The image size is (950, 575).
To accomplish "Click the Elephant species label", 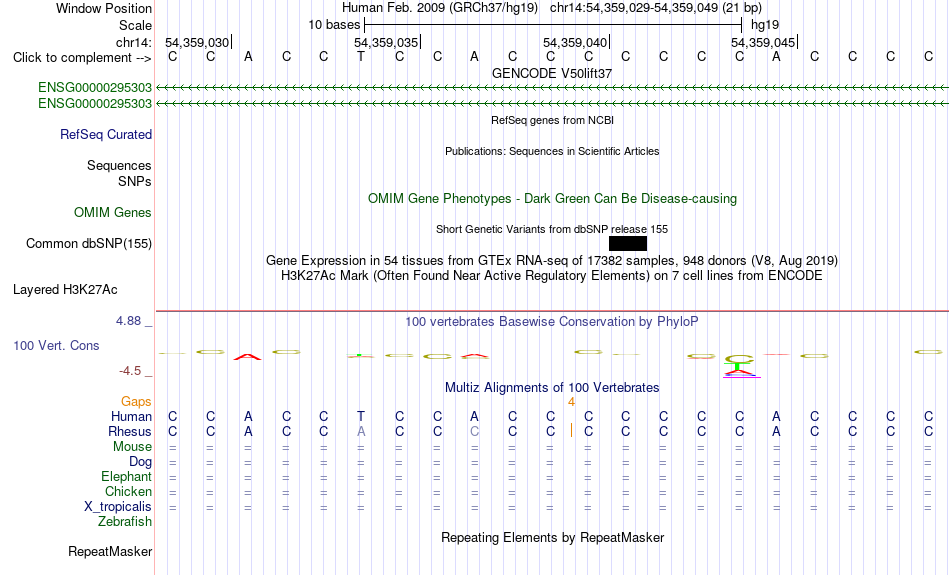I will pos(127,477).
